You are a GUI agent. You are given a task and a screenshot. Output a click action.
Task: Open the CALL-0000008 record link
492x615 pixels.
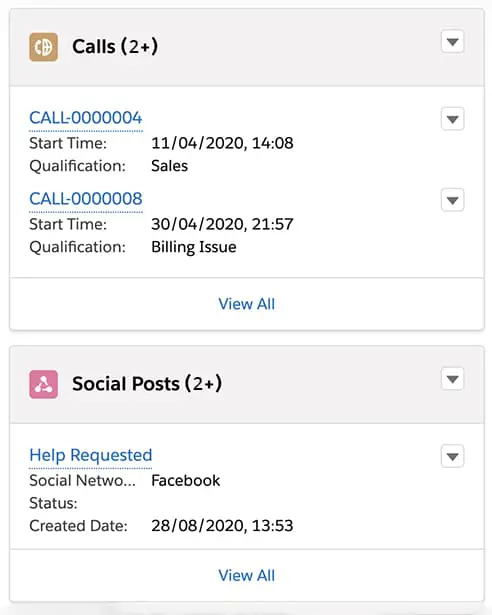click(86, 199)
